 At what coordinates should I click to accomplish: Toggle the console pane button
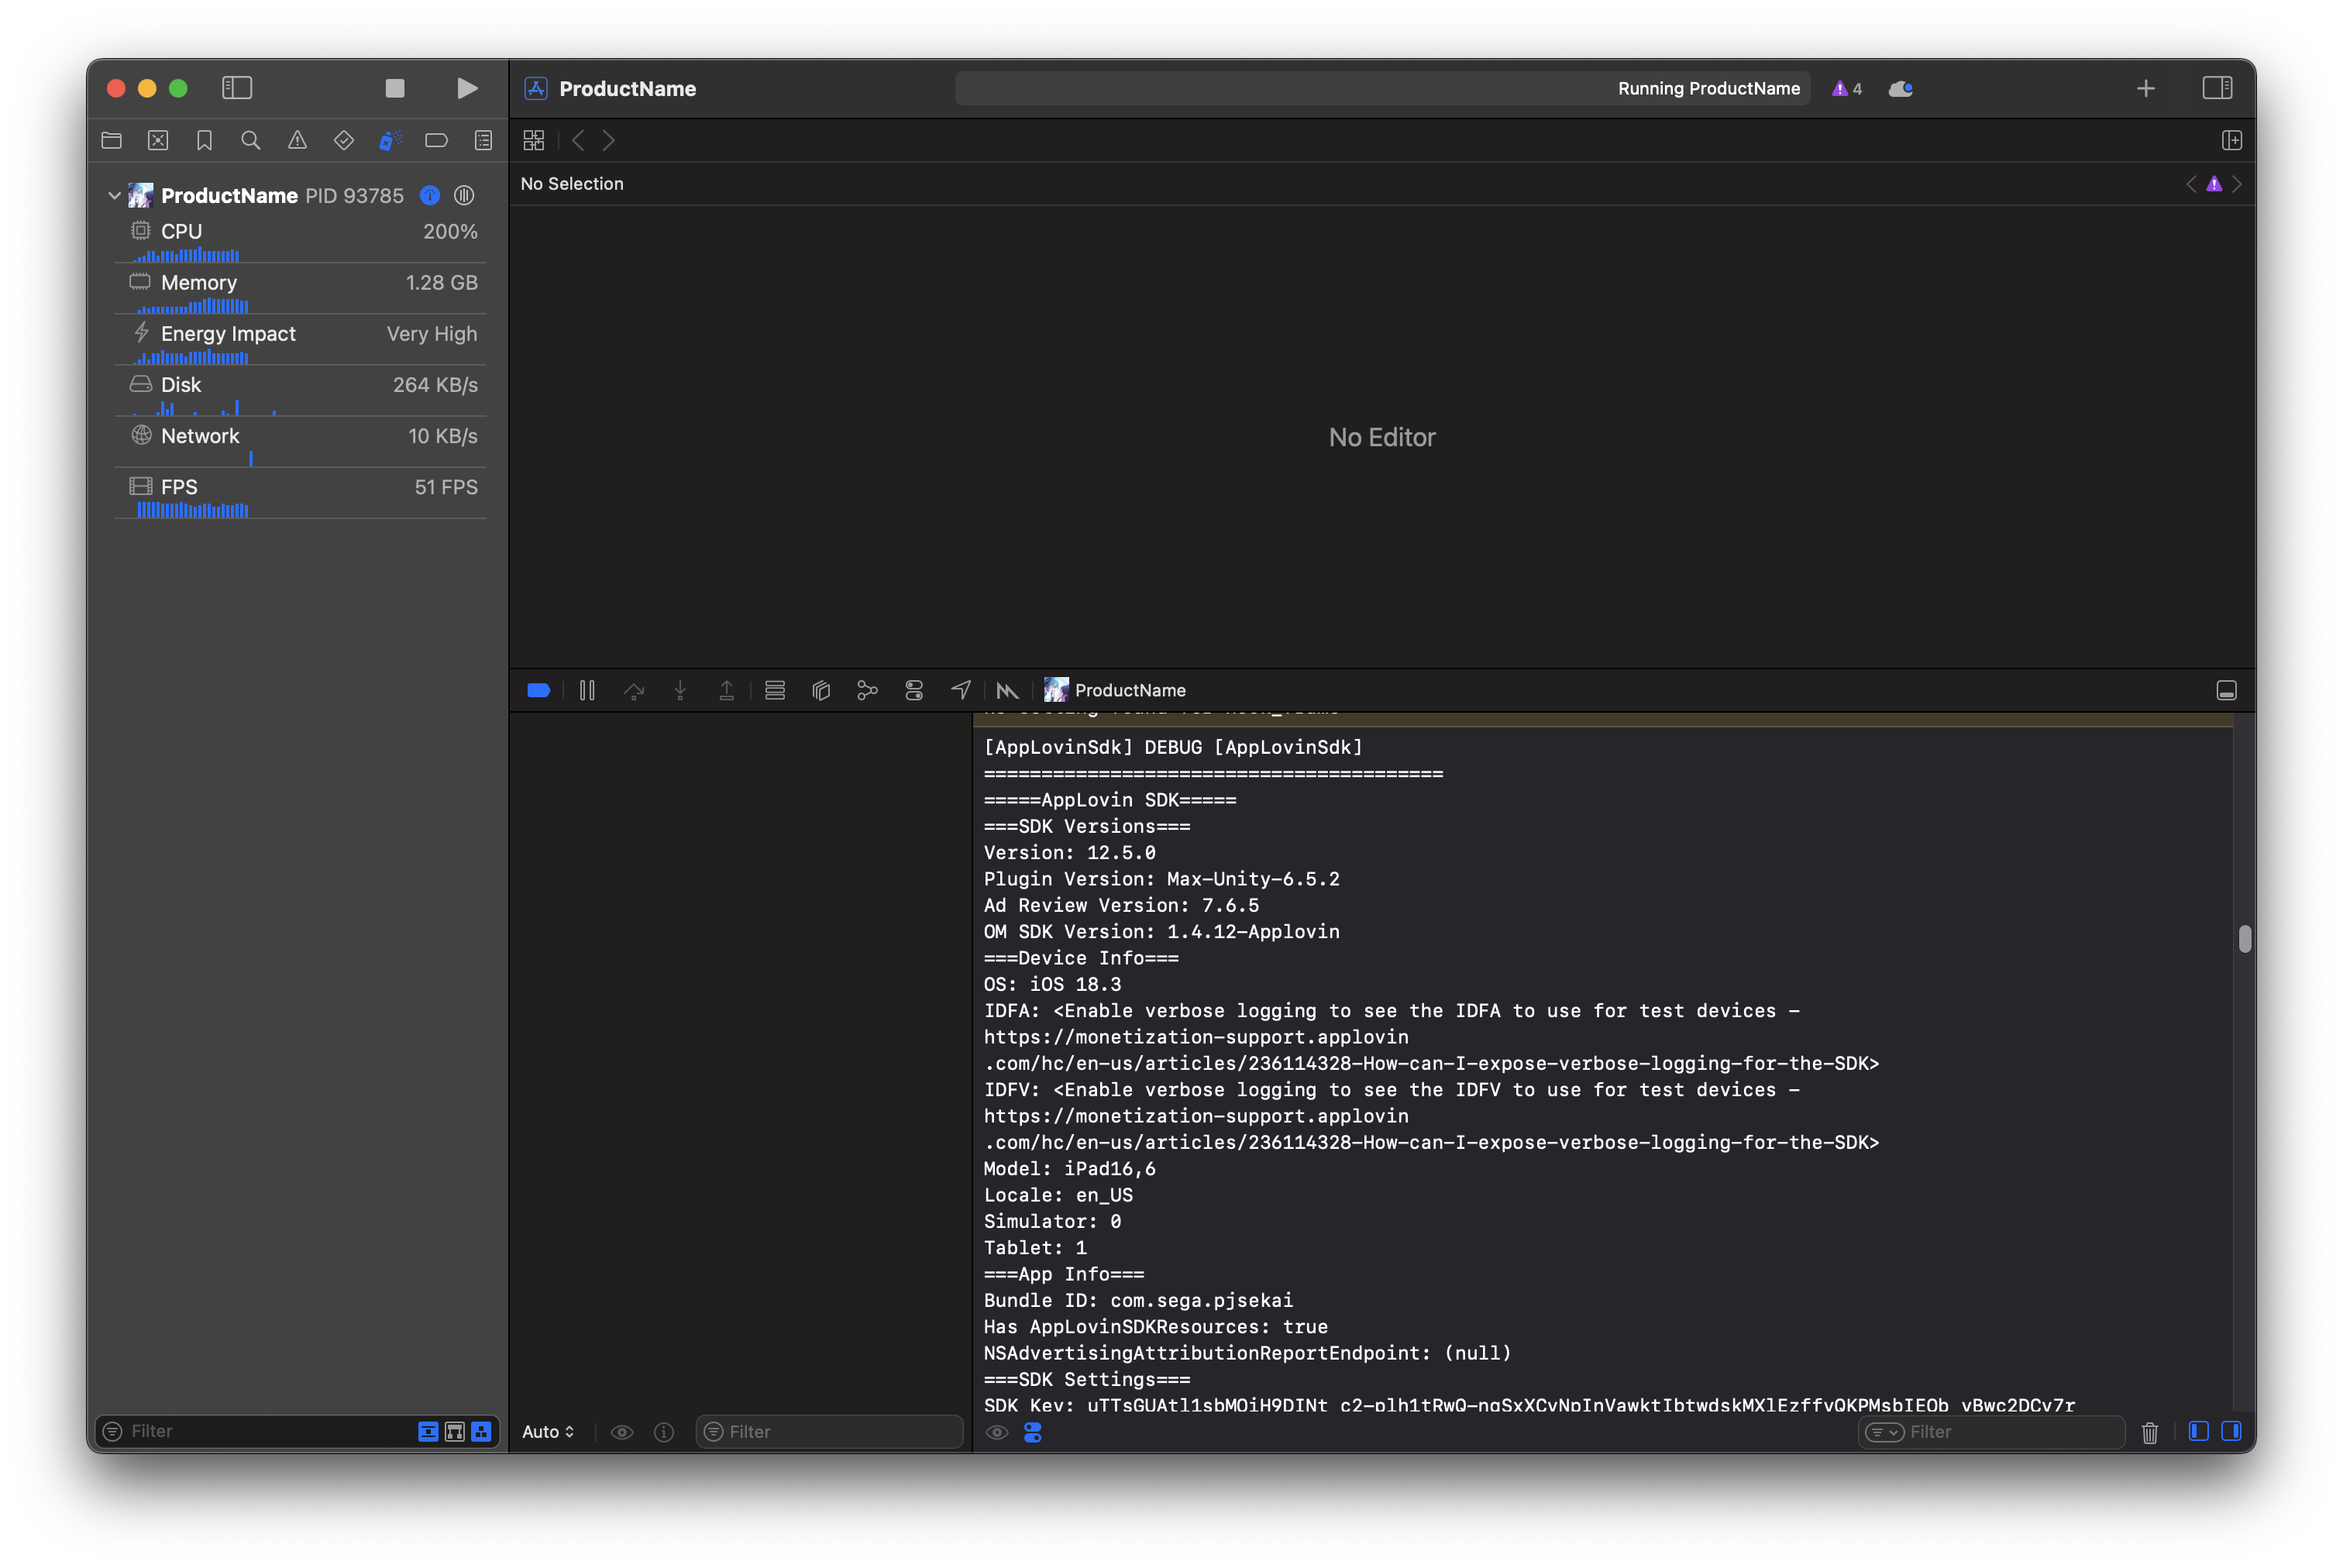point(2231,1431)
